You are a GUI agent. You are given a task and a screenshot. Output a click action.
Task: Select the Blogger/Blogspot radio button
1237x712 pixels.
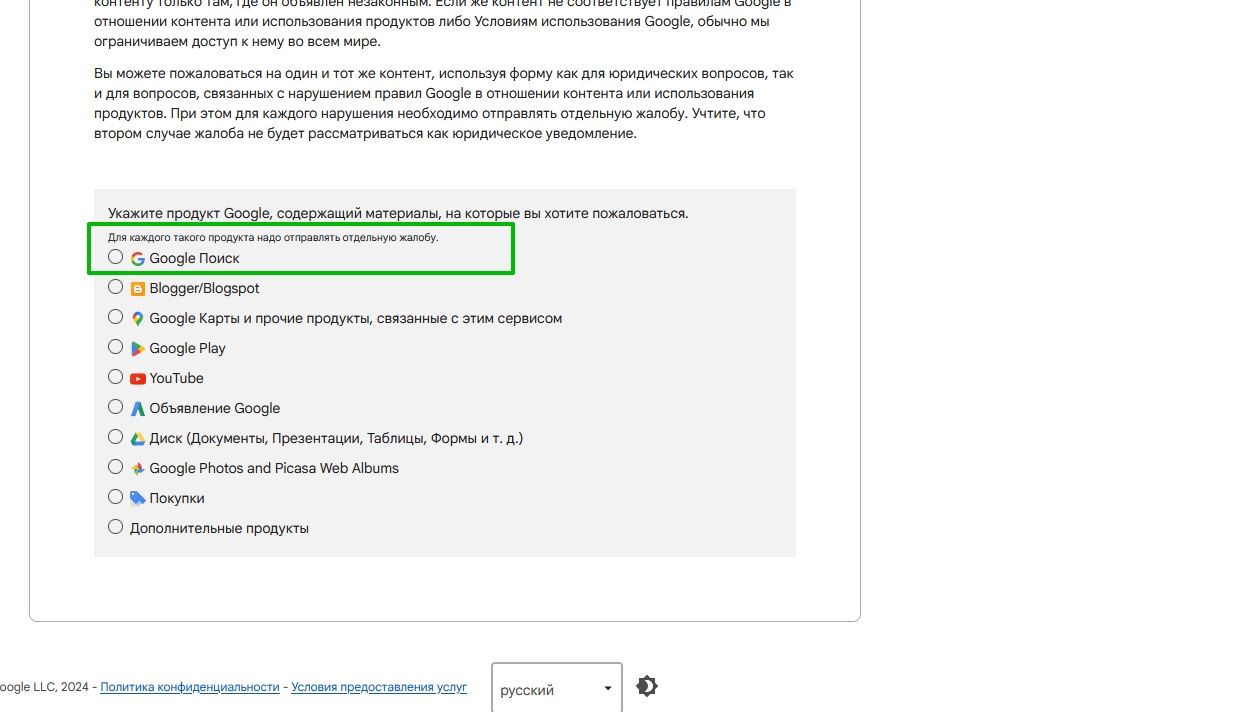[x=116, y=287]
